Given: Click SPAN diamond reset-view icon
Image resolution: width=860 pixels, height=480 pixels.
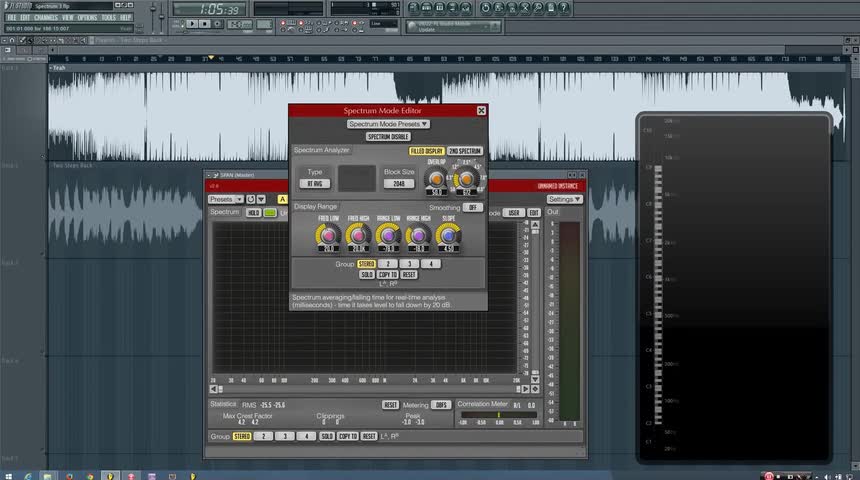Looking at the screenshot, I should tap(535, 389).
